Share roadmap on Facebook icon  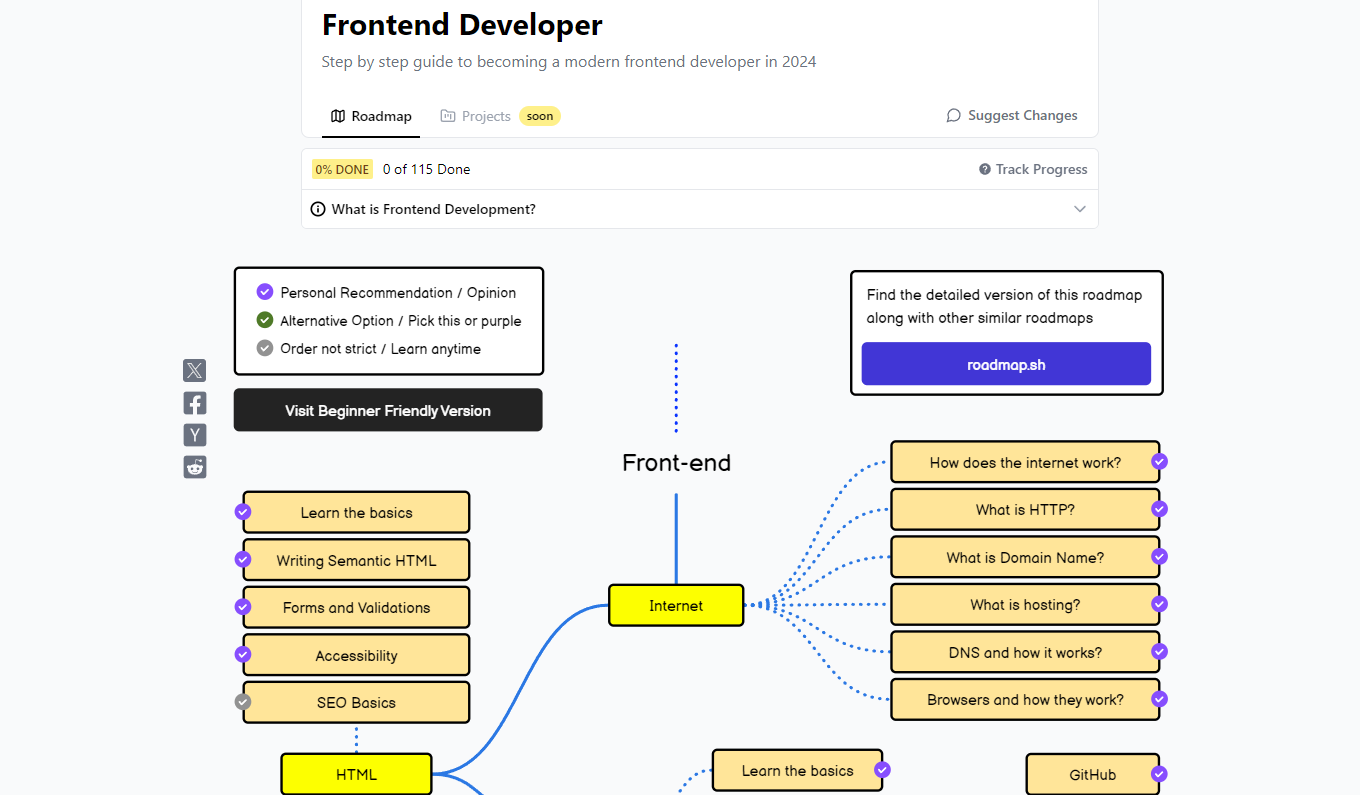point(195,403)
